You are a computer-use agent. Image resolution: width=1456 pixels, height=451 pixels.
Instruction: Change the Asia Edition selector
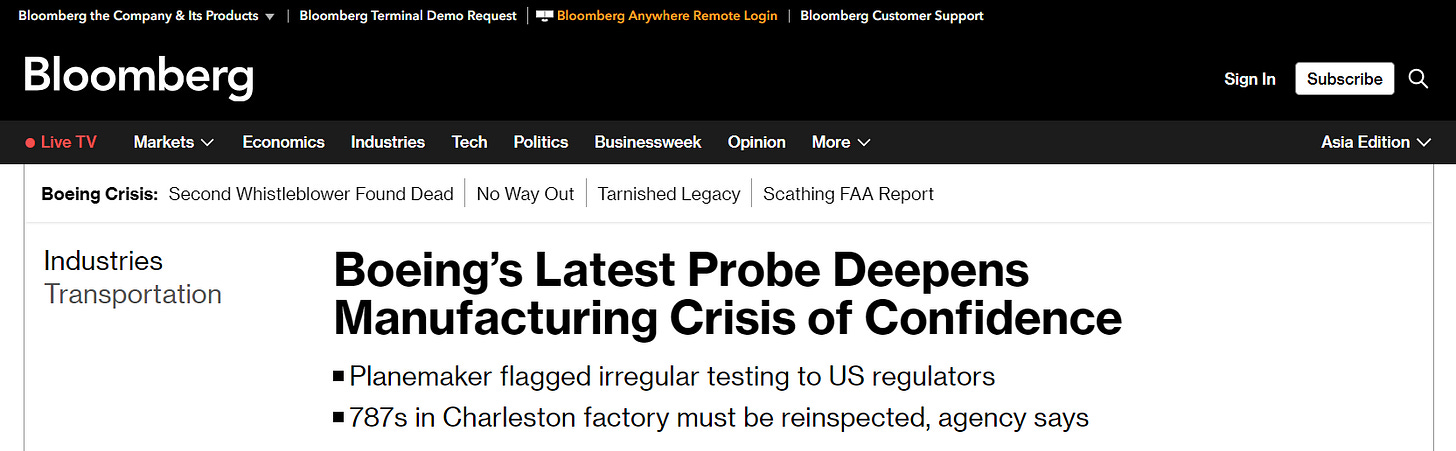[1377, 142]
